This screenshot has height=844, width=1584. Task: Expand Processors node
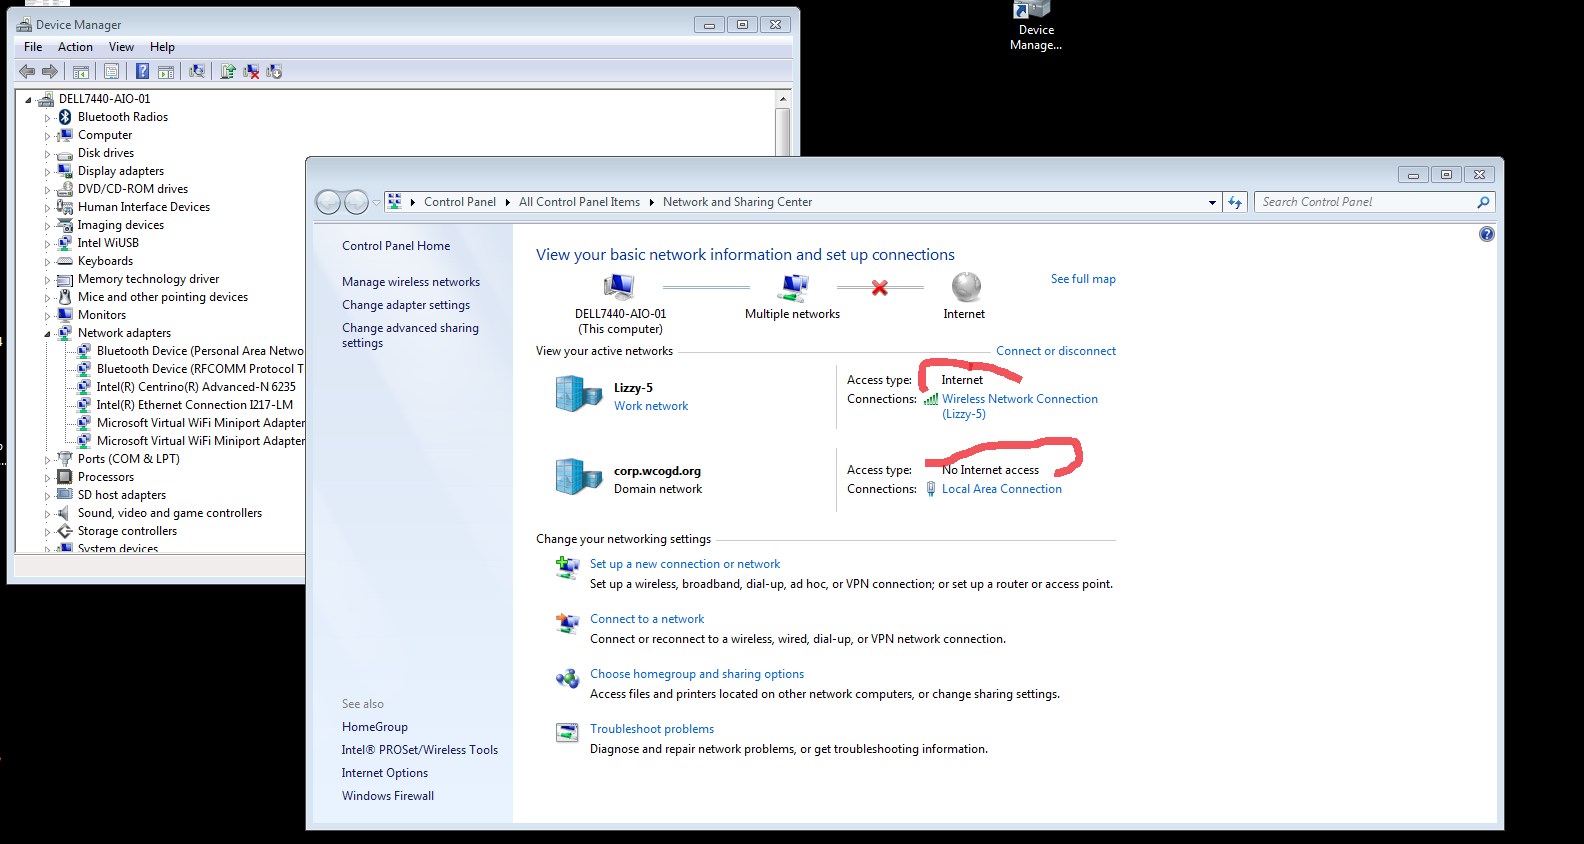coord(47,478)
